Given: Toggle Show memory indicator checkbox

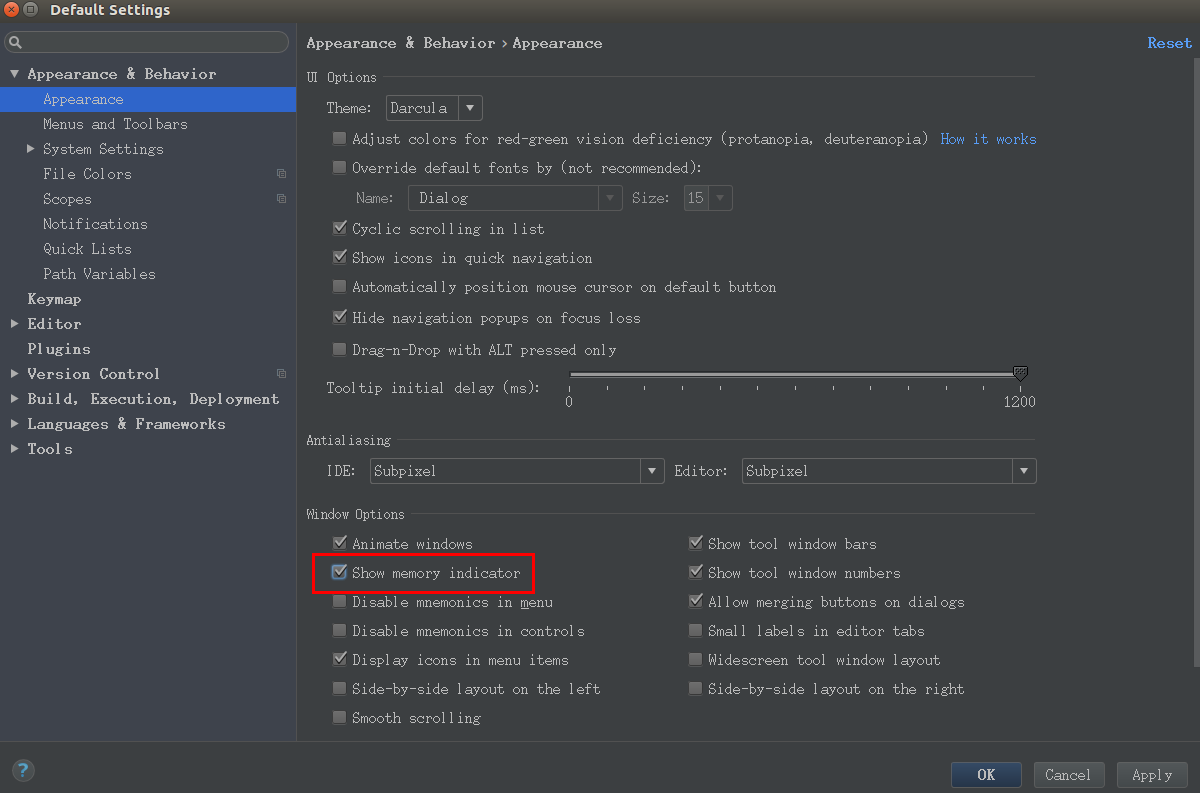Looking at the screenshot, I should click(x=340, y=573).
